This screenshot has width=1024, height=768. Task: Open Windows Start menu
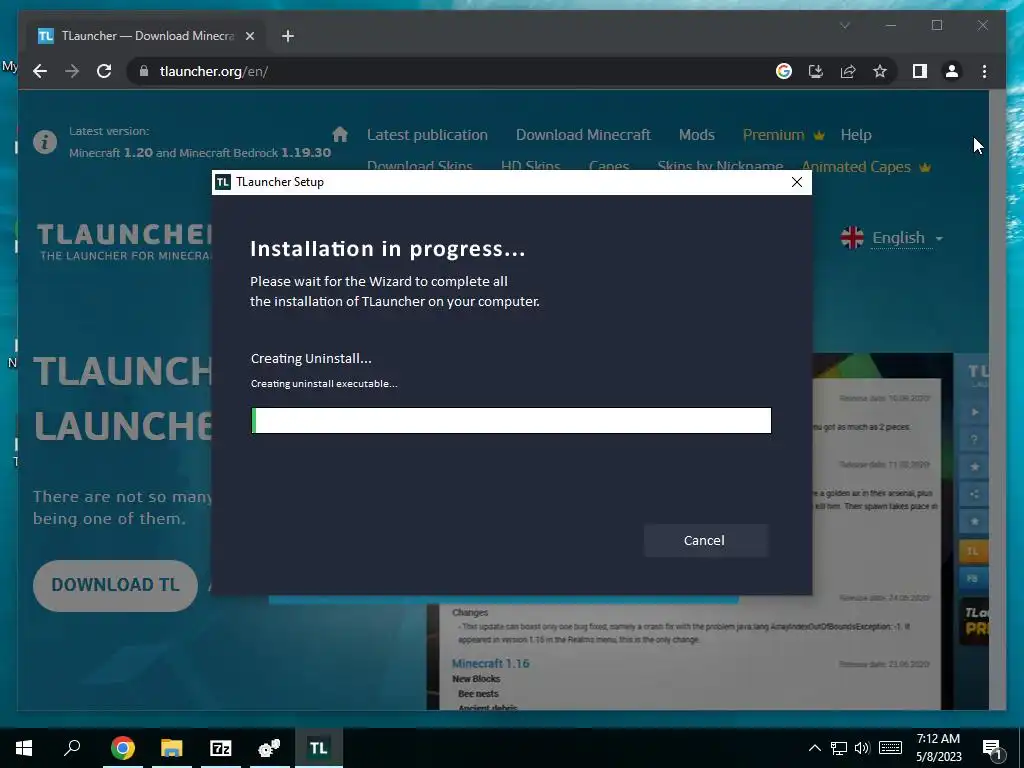coord(24,748)
